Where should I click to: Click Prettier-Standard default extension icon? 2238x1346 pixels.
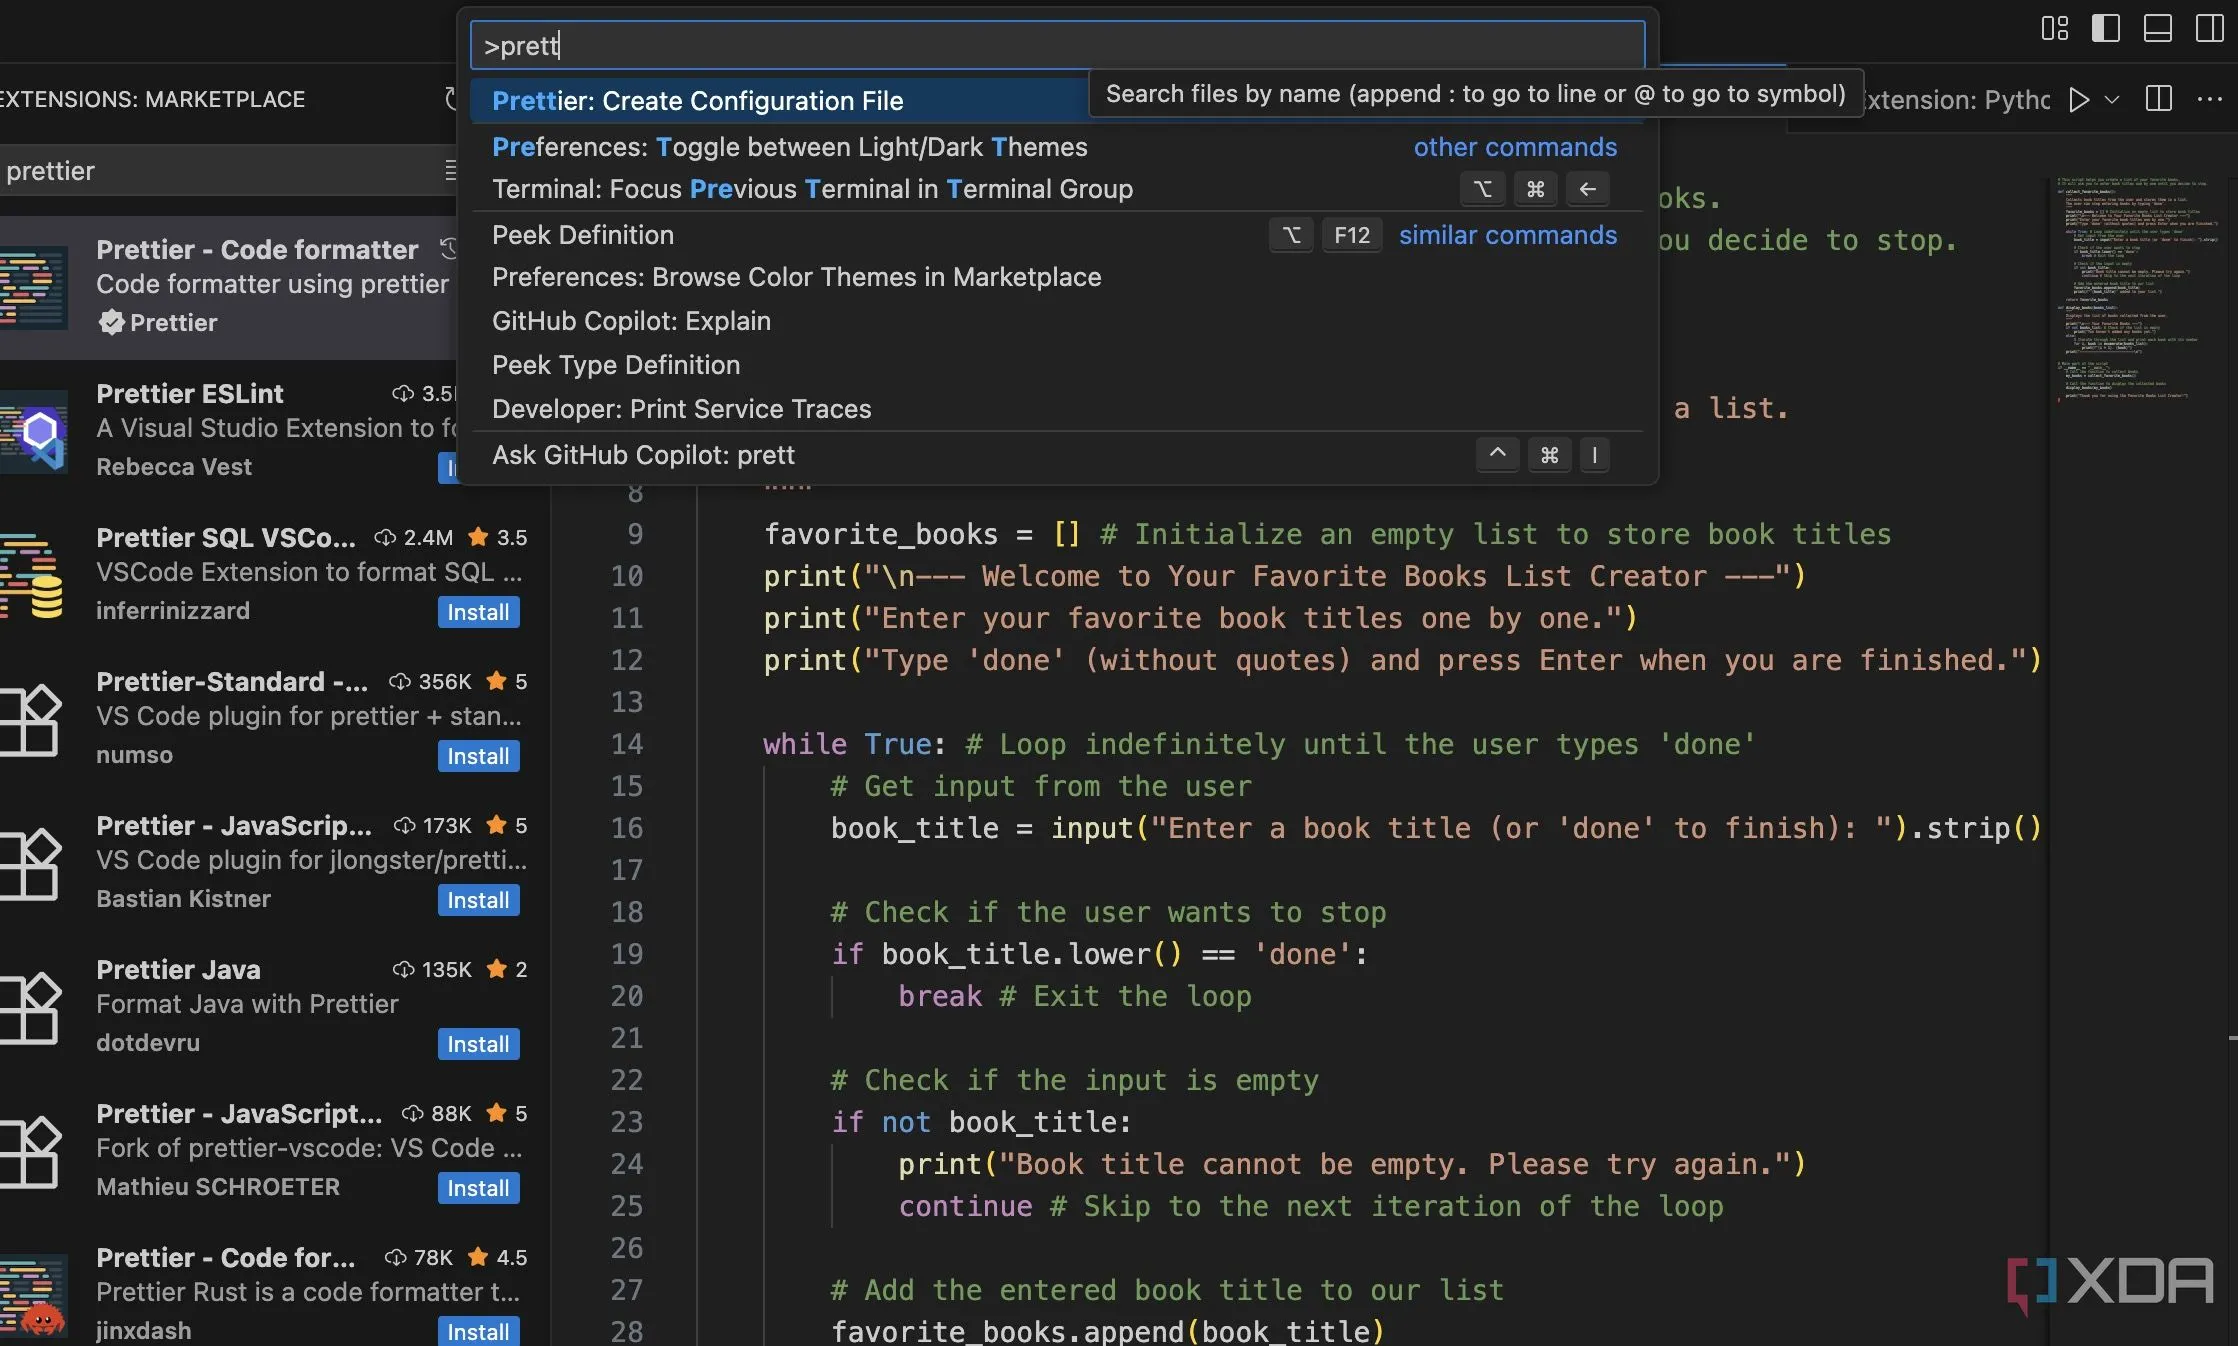coord(30,719)
